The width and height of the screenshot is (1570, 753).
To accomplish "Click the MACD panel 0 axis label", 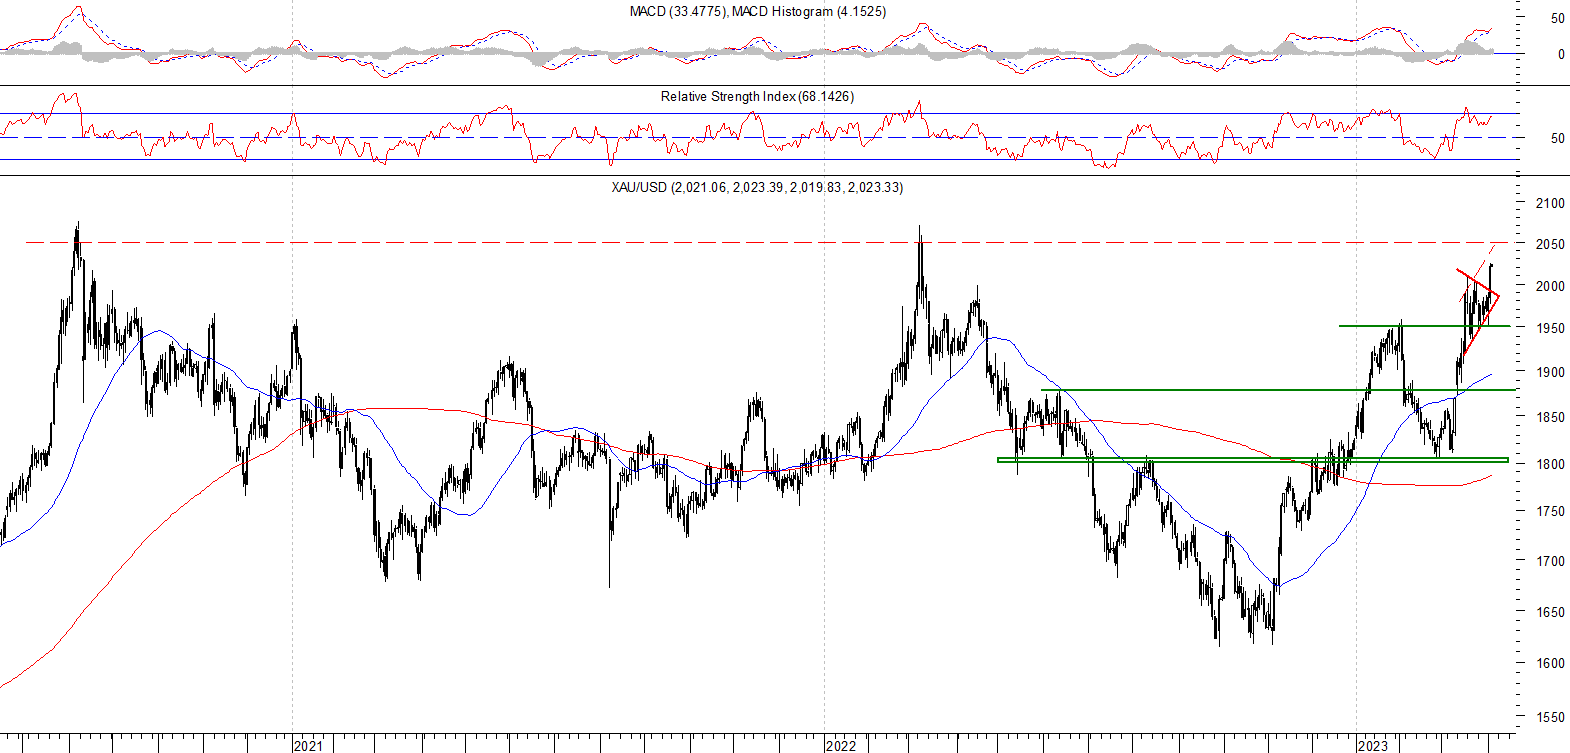I will (x=1561, y=54).
